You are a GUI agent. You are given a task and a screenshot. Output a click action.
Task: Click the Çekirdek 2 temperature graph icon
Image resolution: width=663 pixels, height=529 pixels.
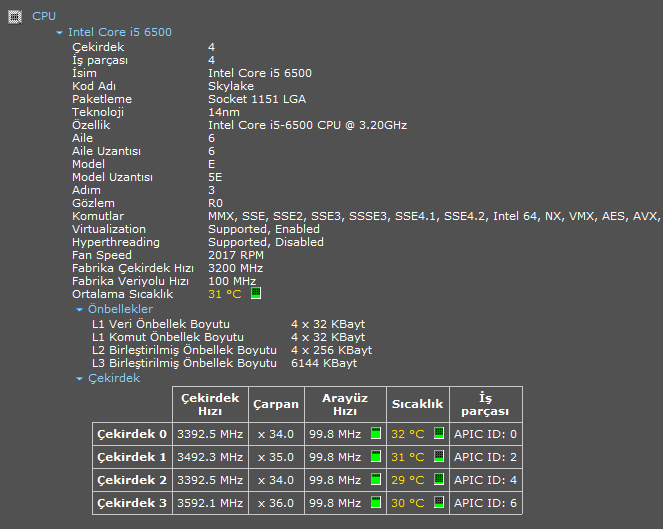pyautogui.click(x=439, y=480)
